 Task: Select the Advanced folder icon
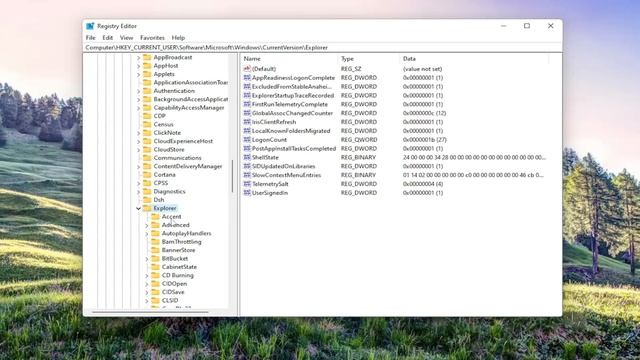click(156, 225)
